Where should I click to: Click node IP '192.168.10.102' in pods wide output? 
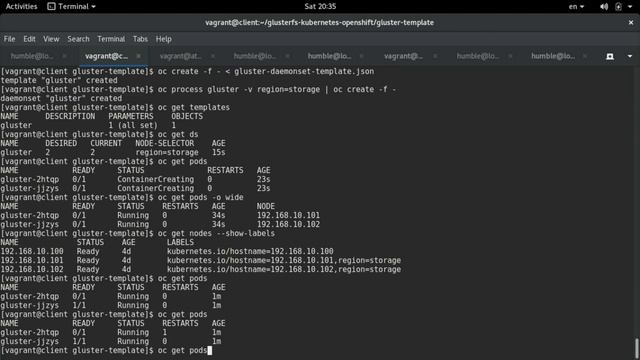[288, 224]
